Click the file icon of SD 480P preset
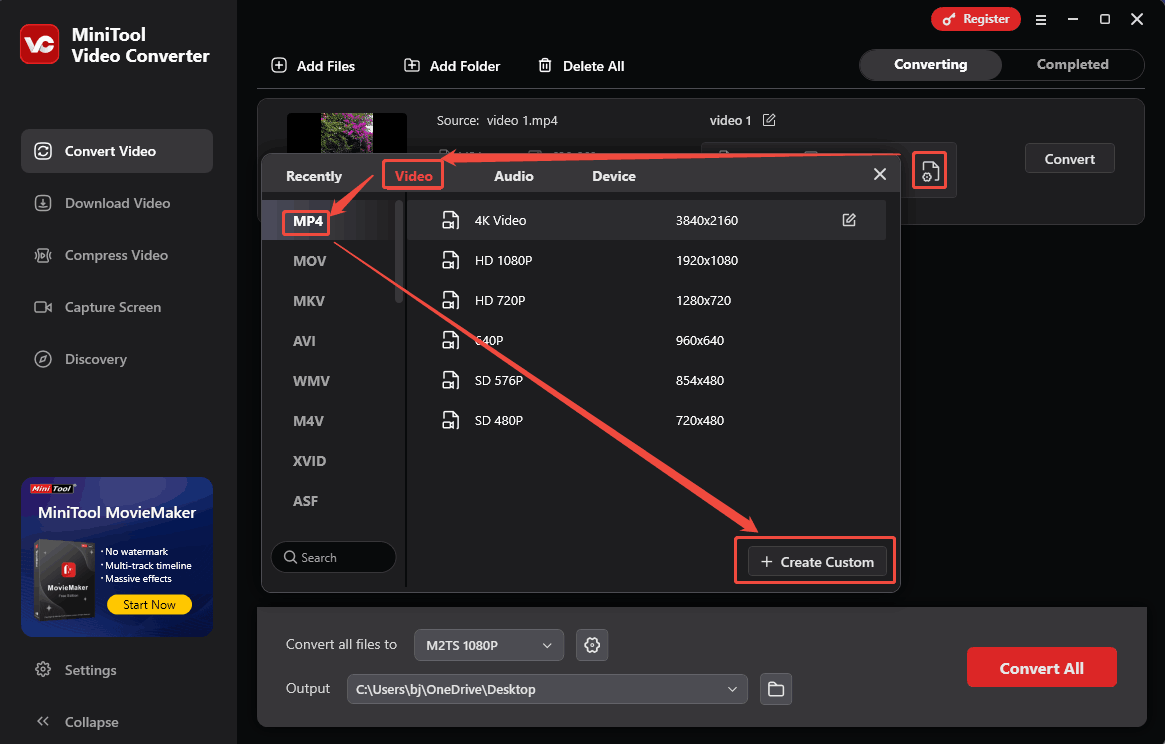This screenshot has width=1165, height=744. [x=450, y=421]
